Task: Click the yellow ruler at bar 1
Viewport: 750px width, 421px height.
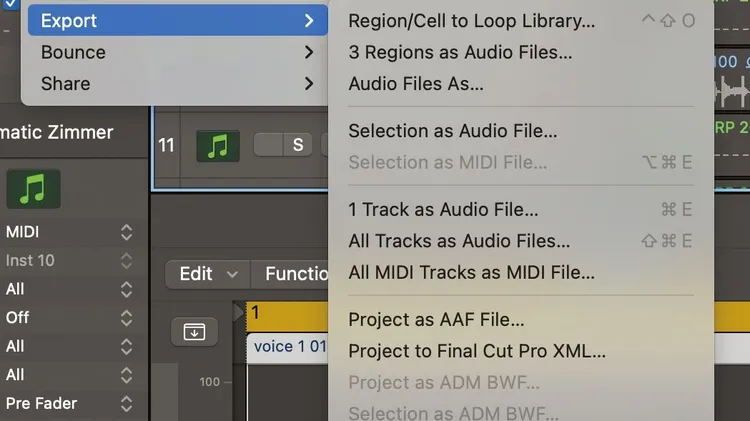Action: point(287,316)
